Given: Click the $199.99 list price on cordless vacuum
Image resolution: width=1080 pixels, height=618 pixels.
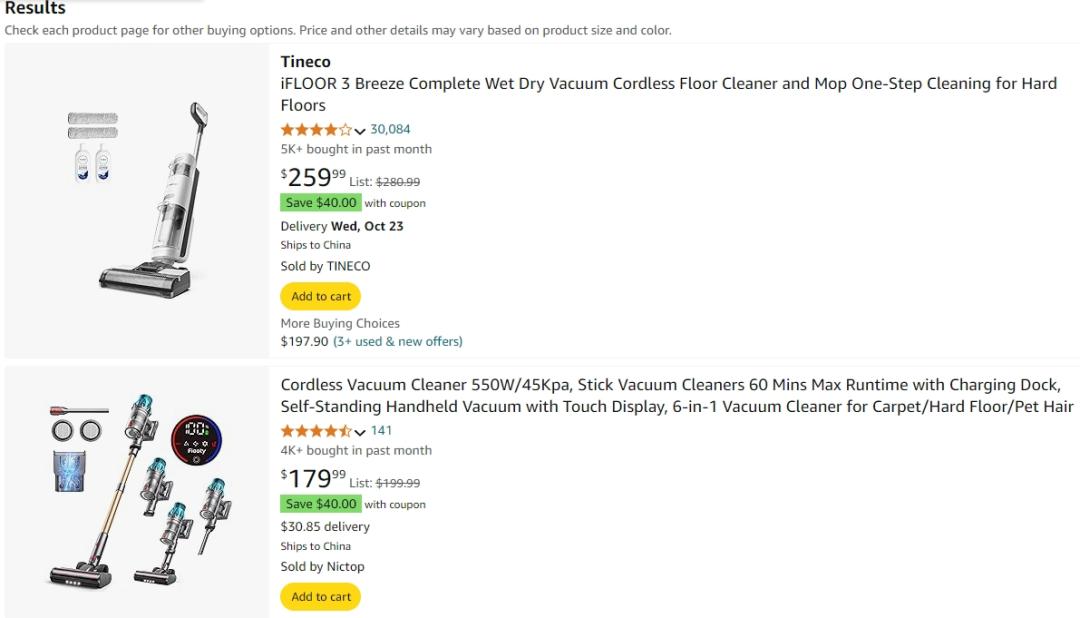Looking at the screenshot, I should point(397,483).
